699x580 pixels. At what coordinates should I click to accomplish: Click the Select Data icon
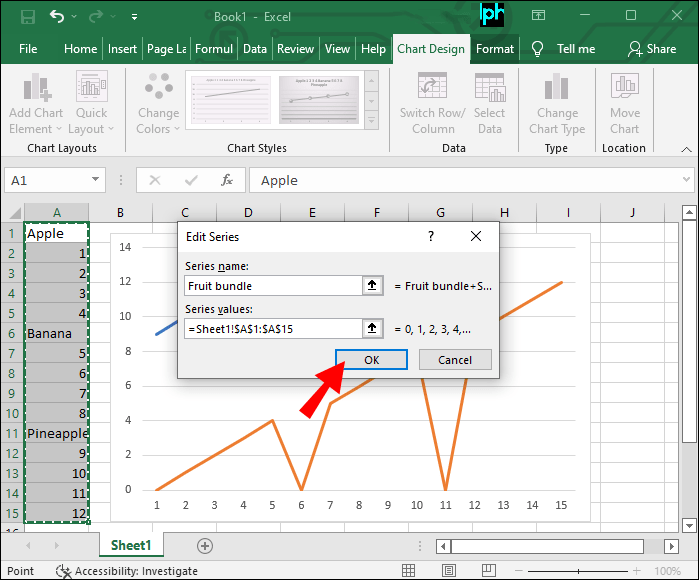[489, 89]
